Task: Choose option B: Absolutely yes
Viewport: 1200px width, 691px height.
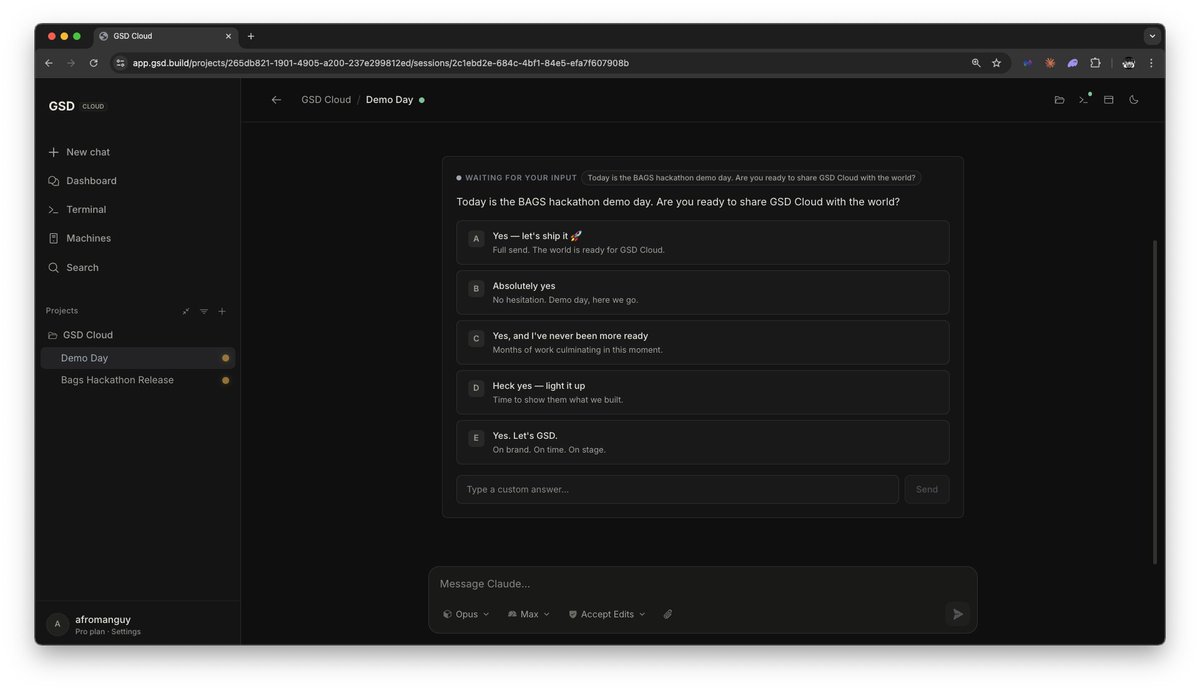Action: click(703, 293)
